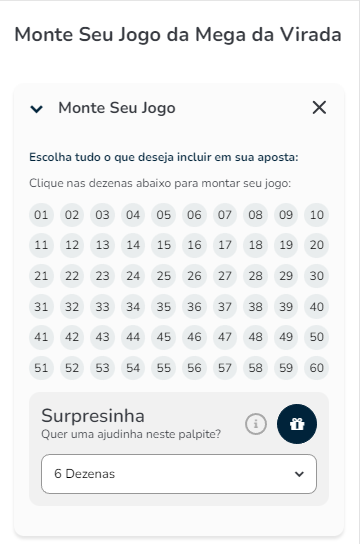Screen dimensions: 360x544
Task: Open the Surpresinha info icon
Action: pyautogui.click(x=256, y=424)
